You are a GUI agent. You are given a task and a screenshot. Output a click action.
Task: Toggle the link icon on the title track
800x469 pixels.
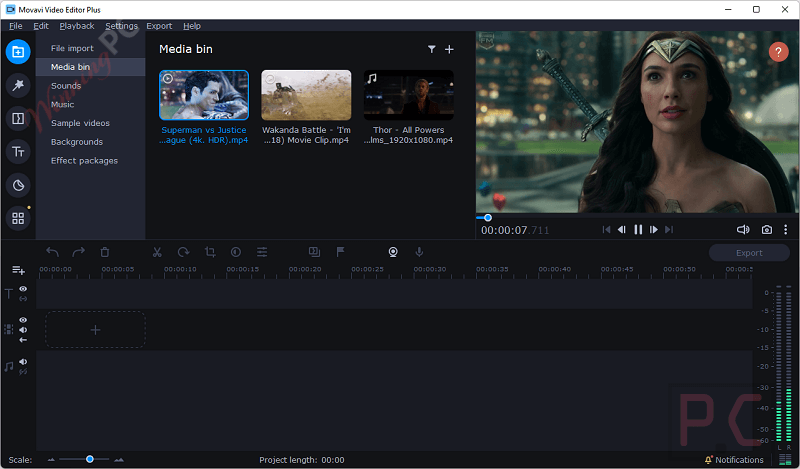point(23,299)
